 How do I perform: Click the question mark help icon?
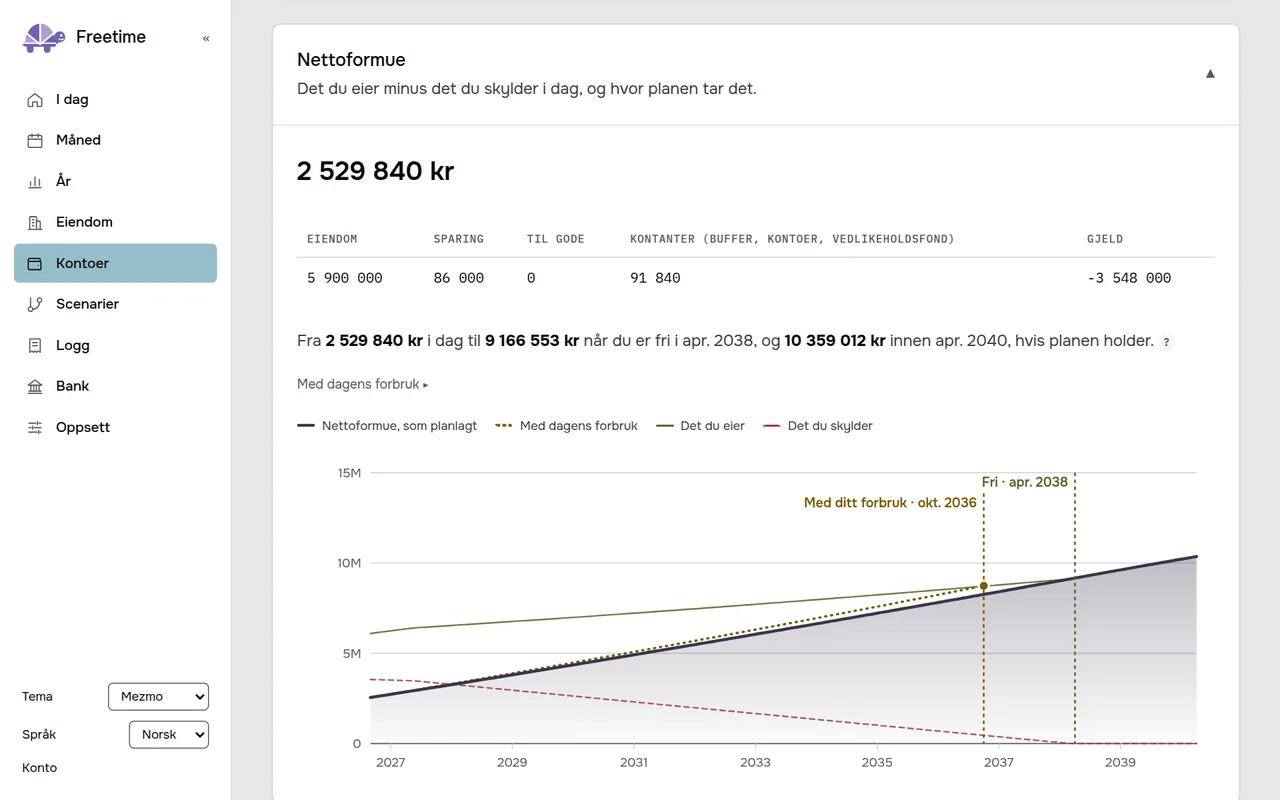pos(1166,342)
